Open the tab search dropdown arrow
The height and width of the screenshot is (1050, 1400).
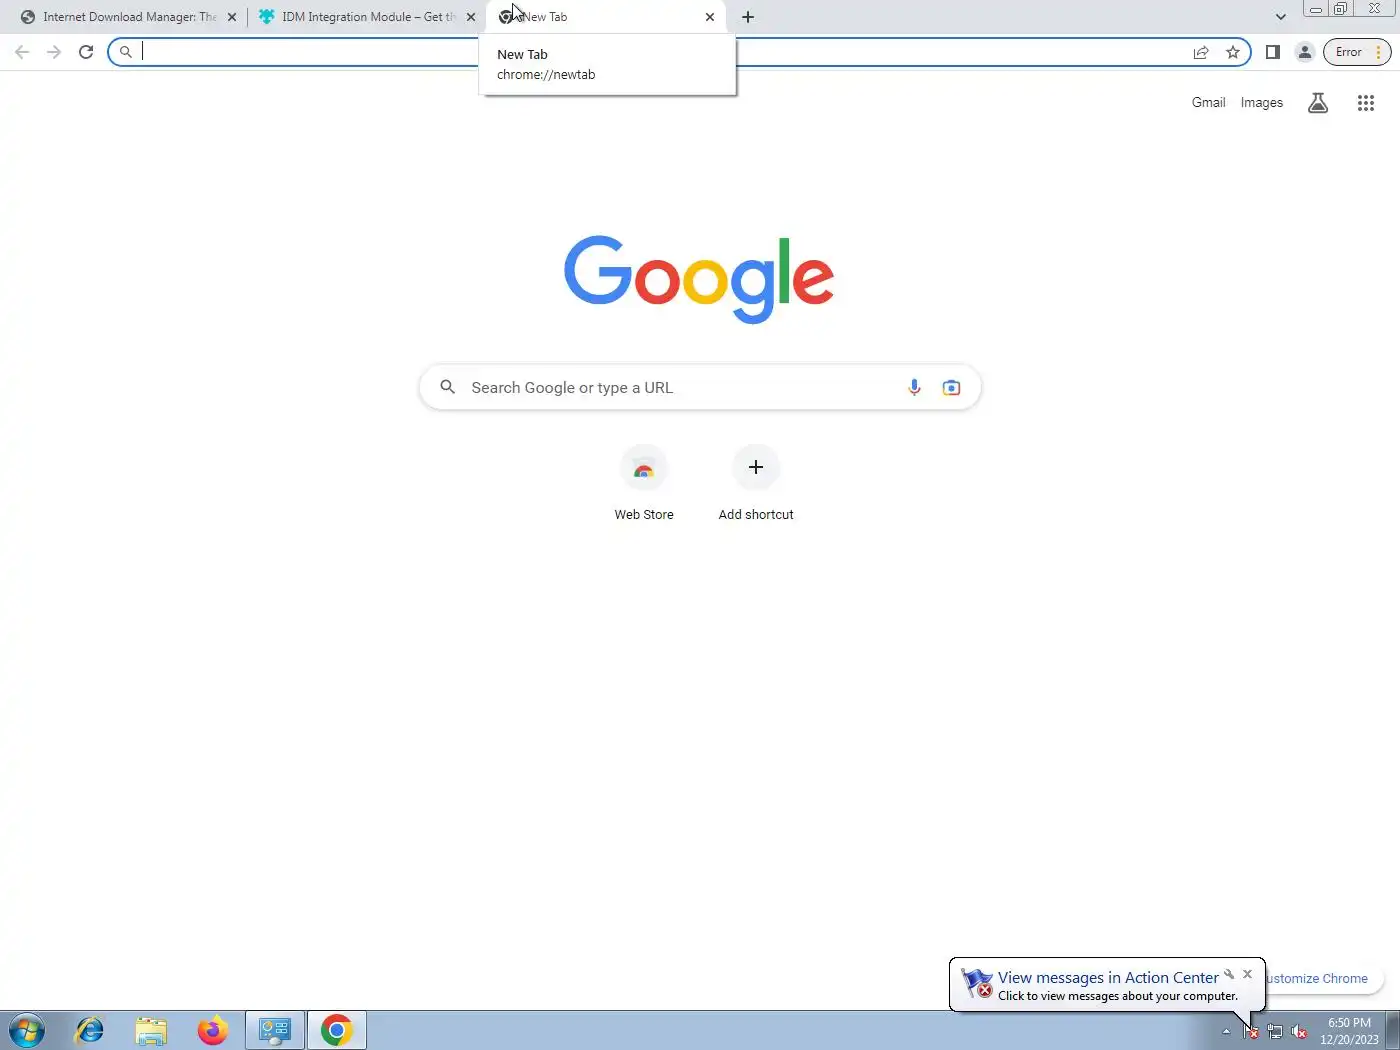point(1281,17)
